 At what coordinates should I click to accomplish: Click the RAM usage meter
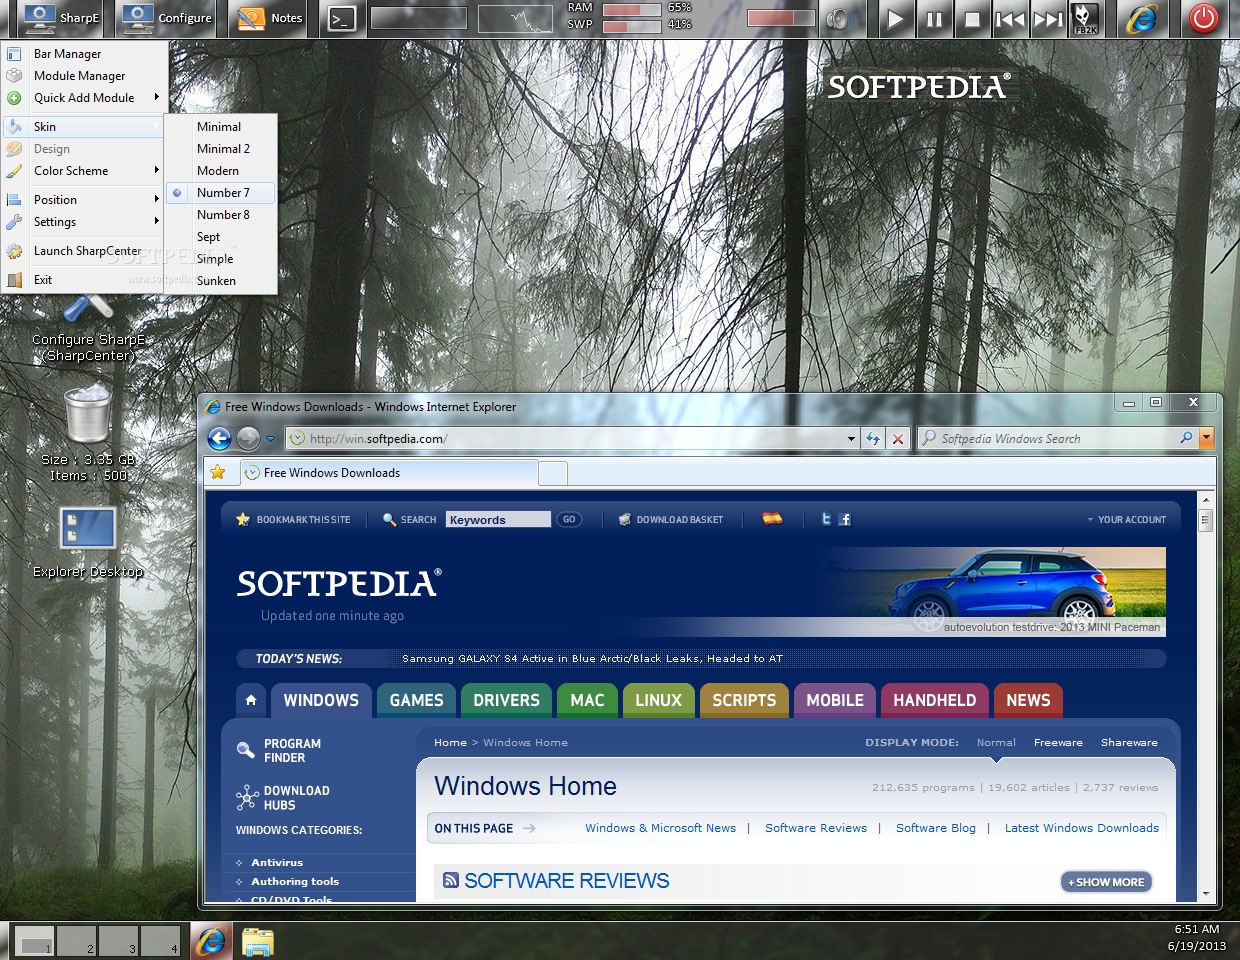tap(632, 10)
